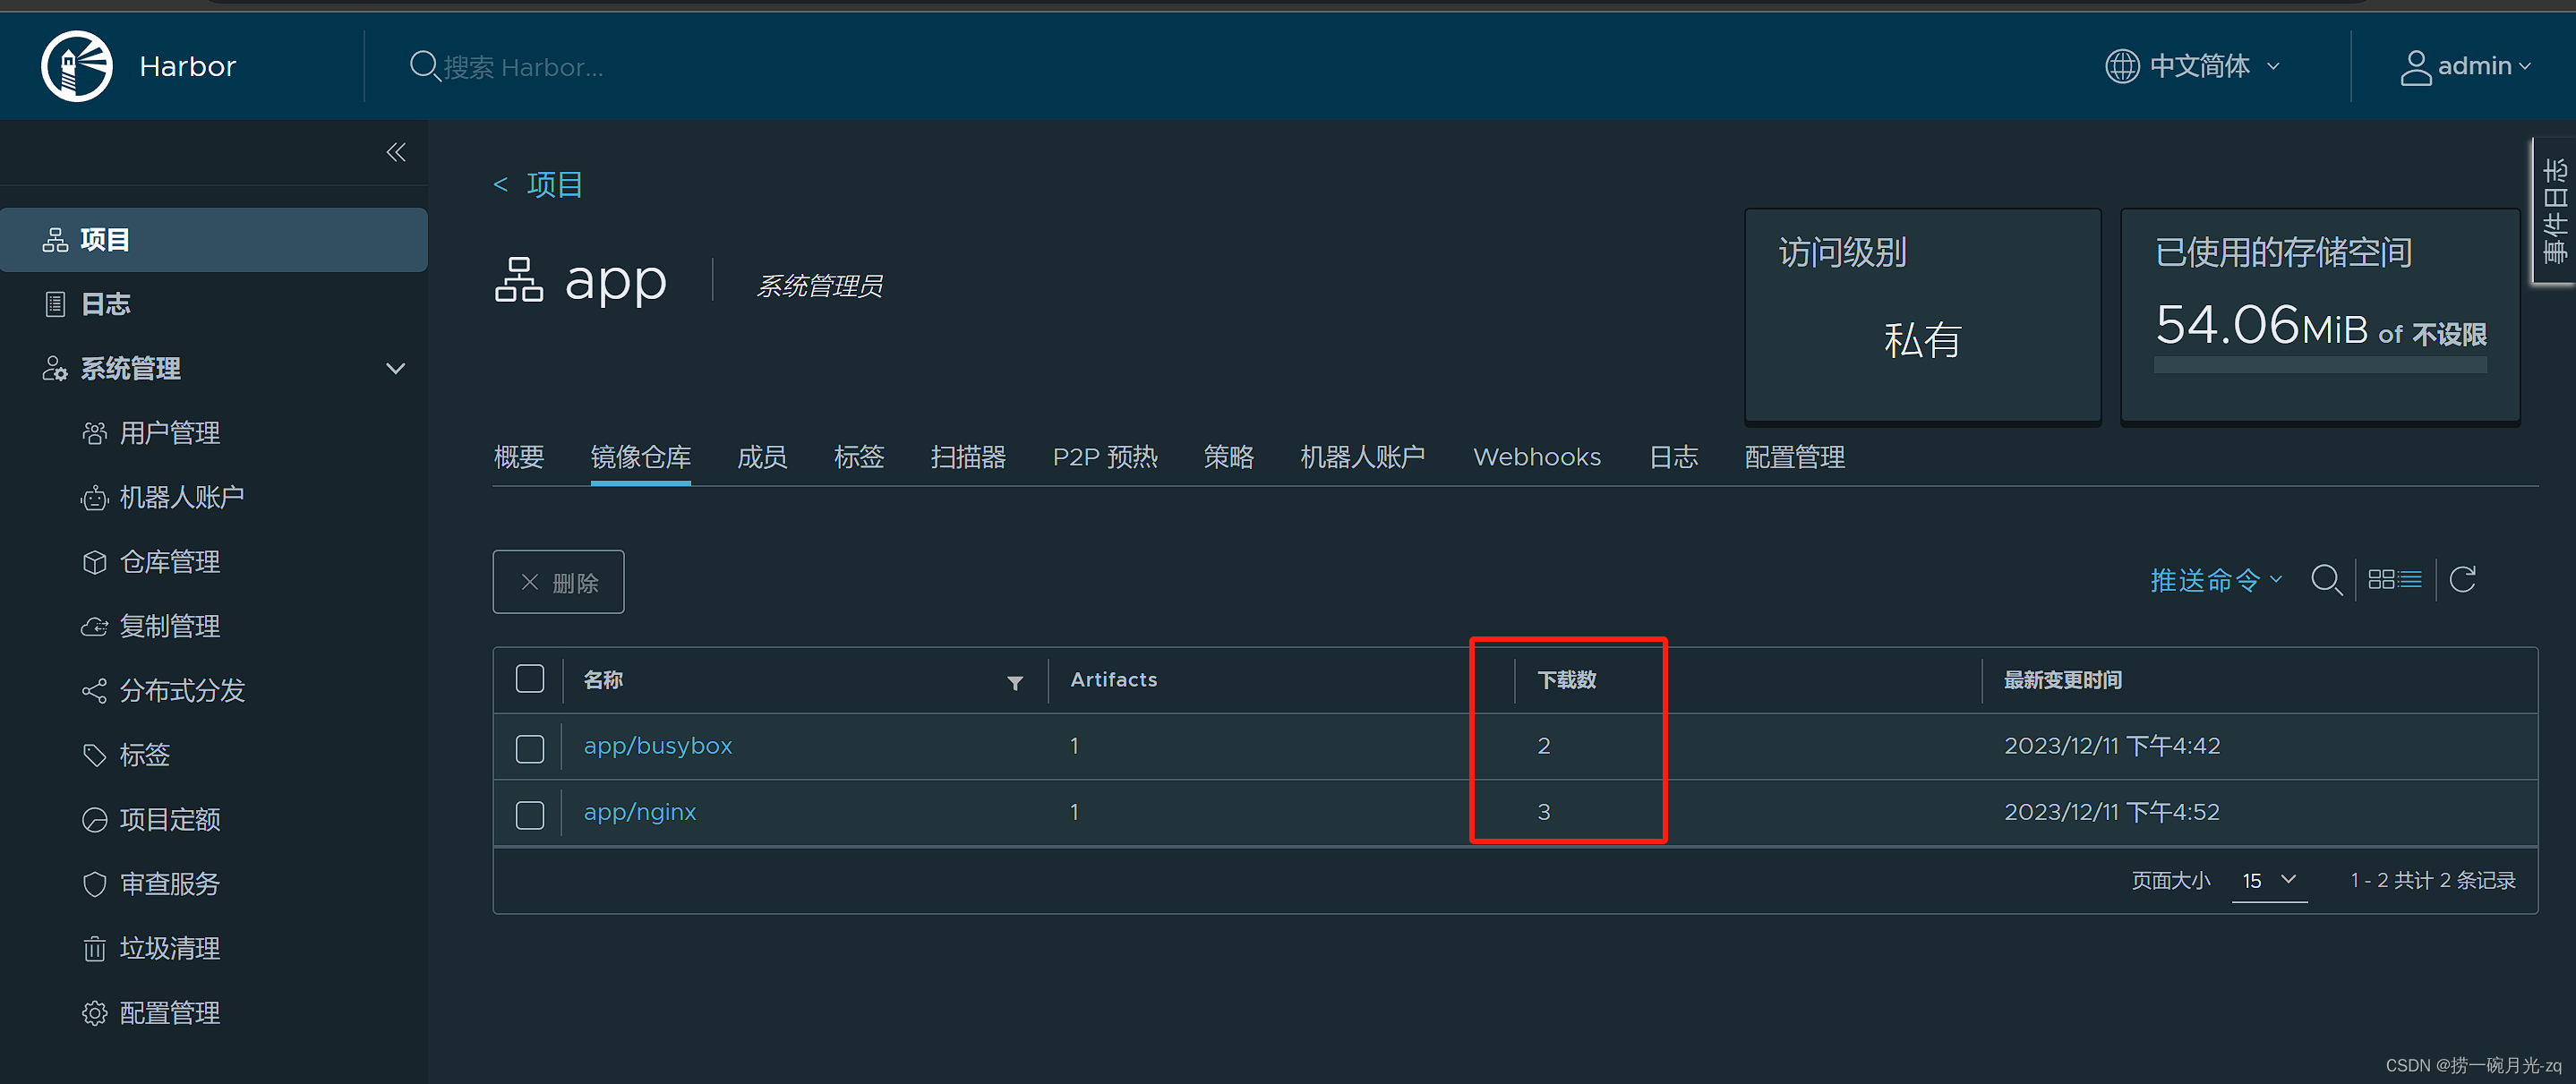Open the P2P 预热 tab

1105,458
